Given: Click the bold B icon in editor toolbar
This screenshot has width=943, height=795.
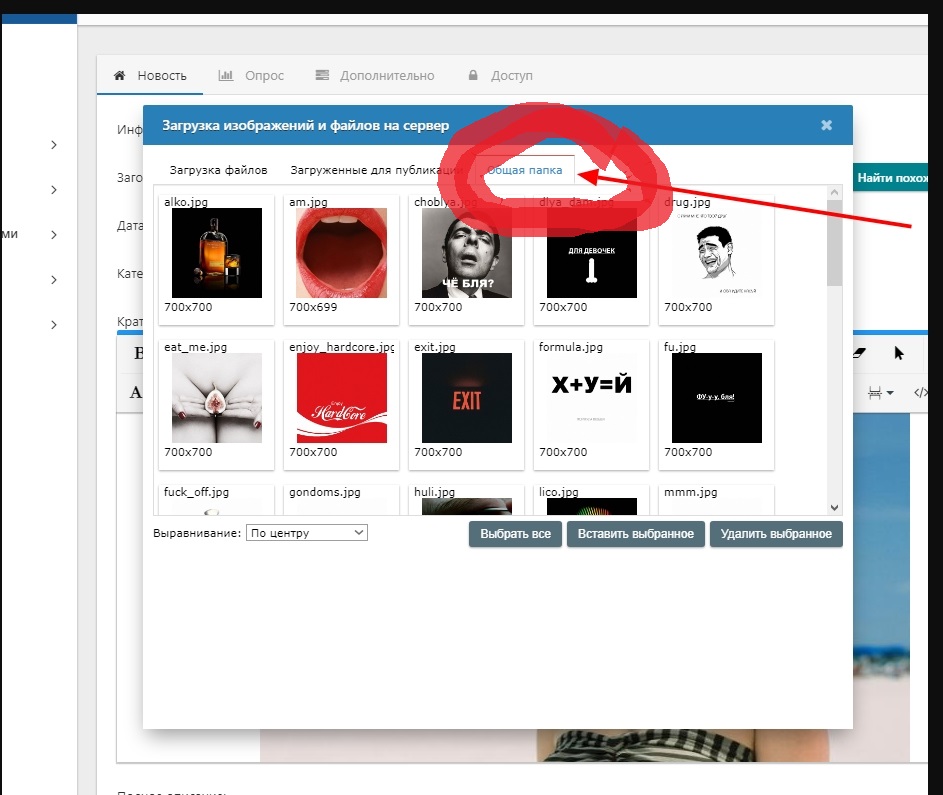Looking at the screenshot, I should [x=138, y=353].
